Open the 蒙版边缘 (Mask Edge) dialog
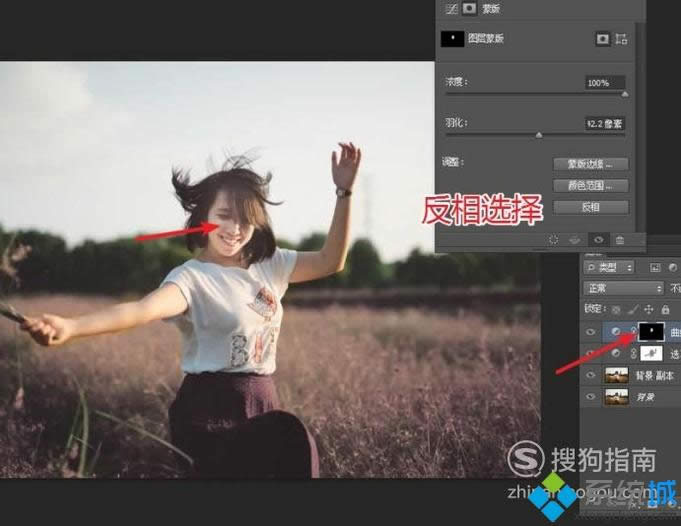Screen dimensions: 681x526 click(591, 164)
